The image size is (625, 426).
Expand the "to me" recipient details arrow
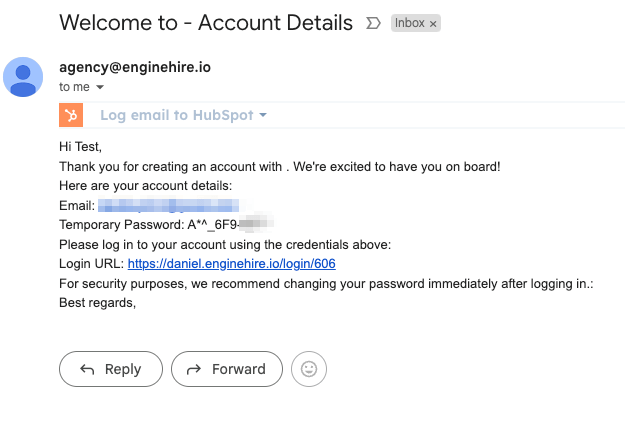[99, 87]
